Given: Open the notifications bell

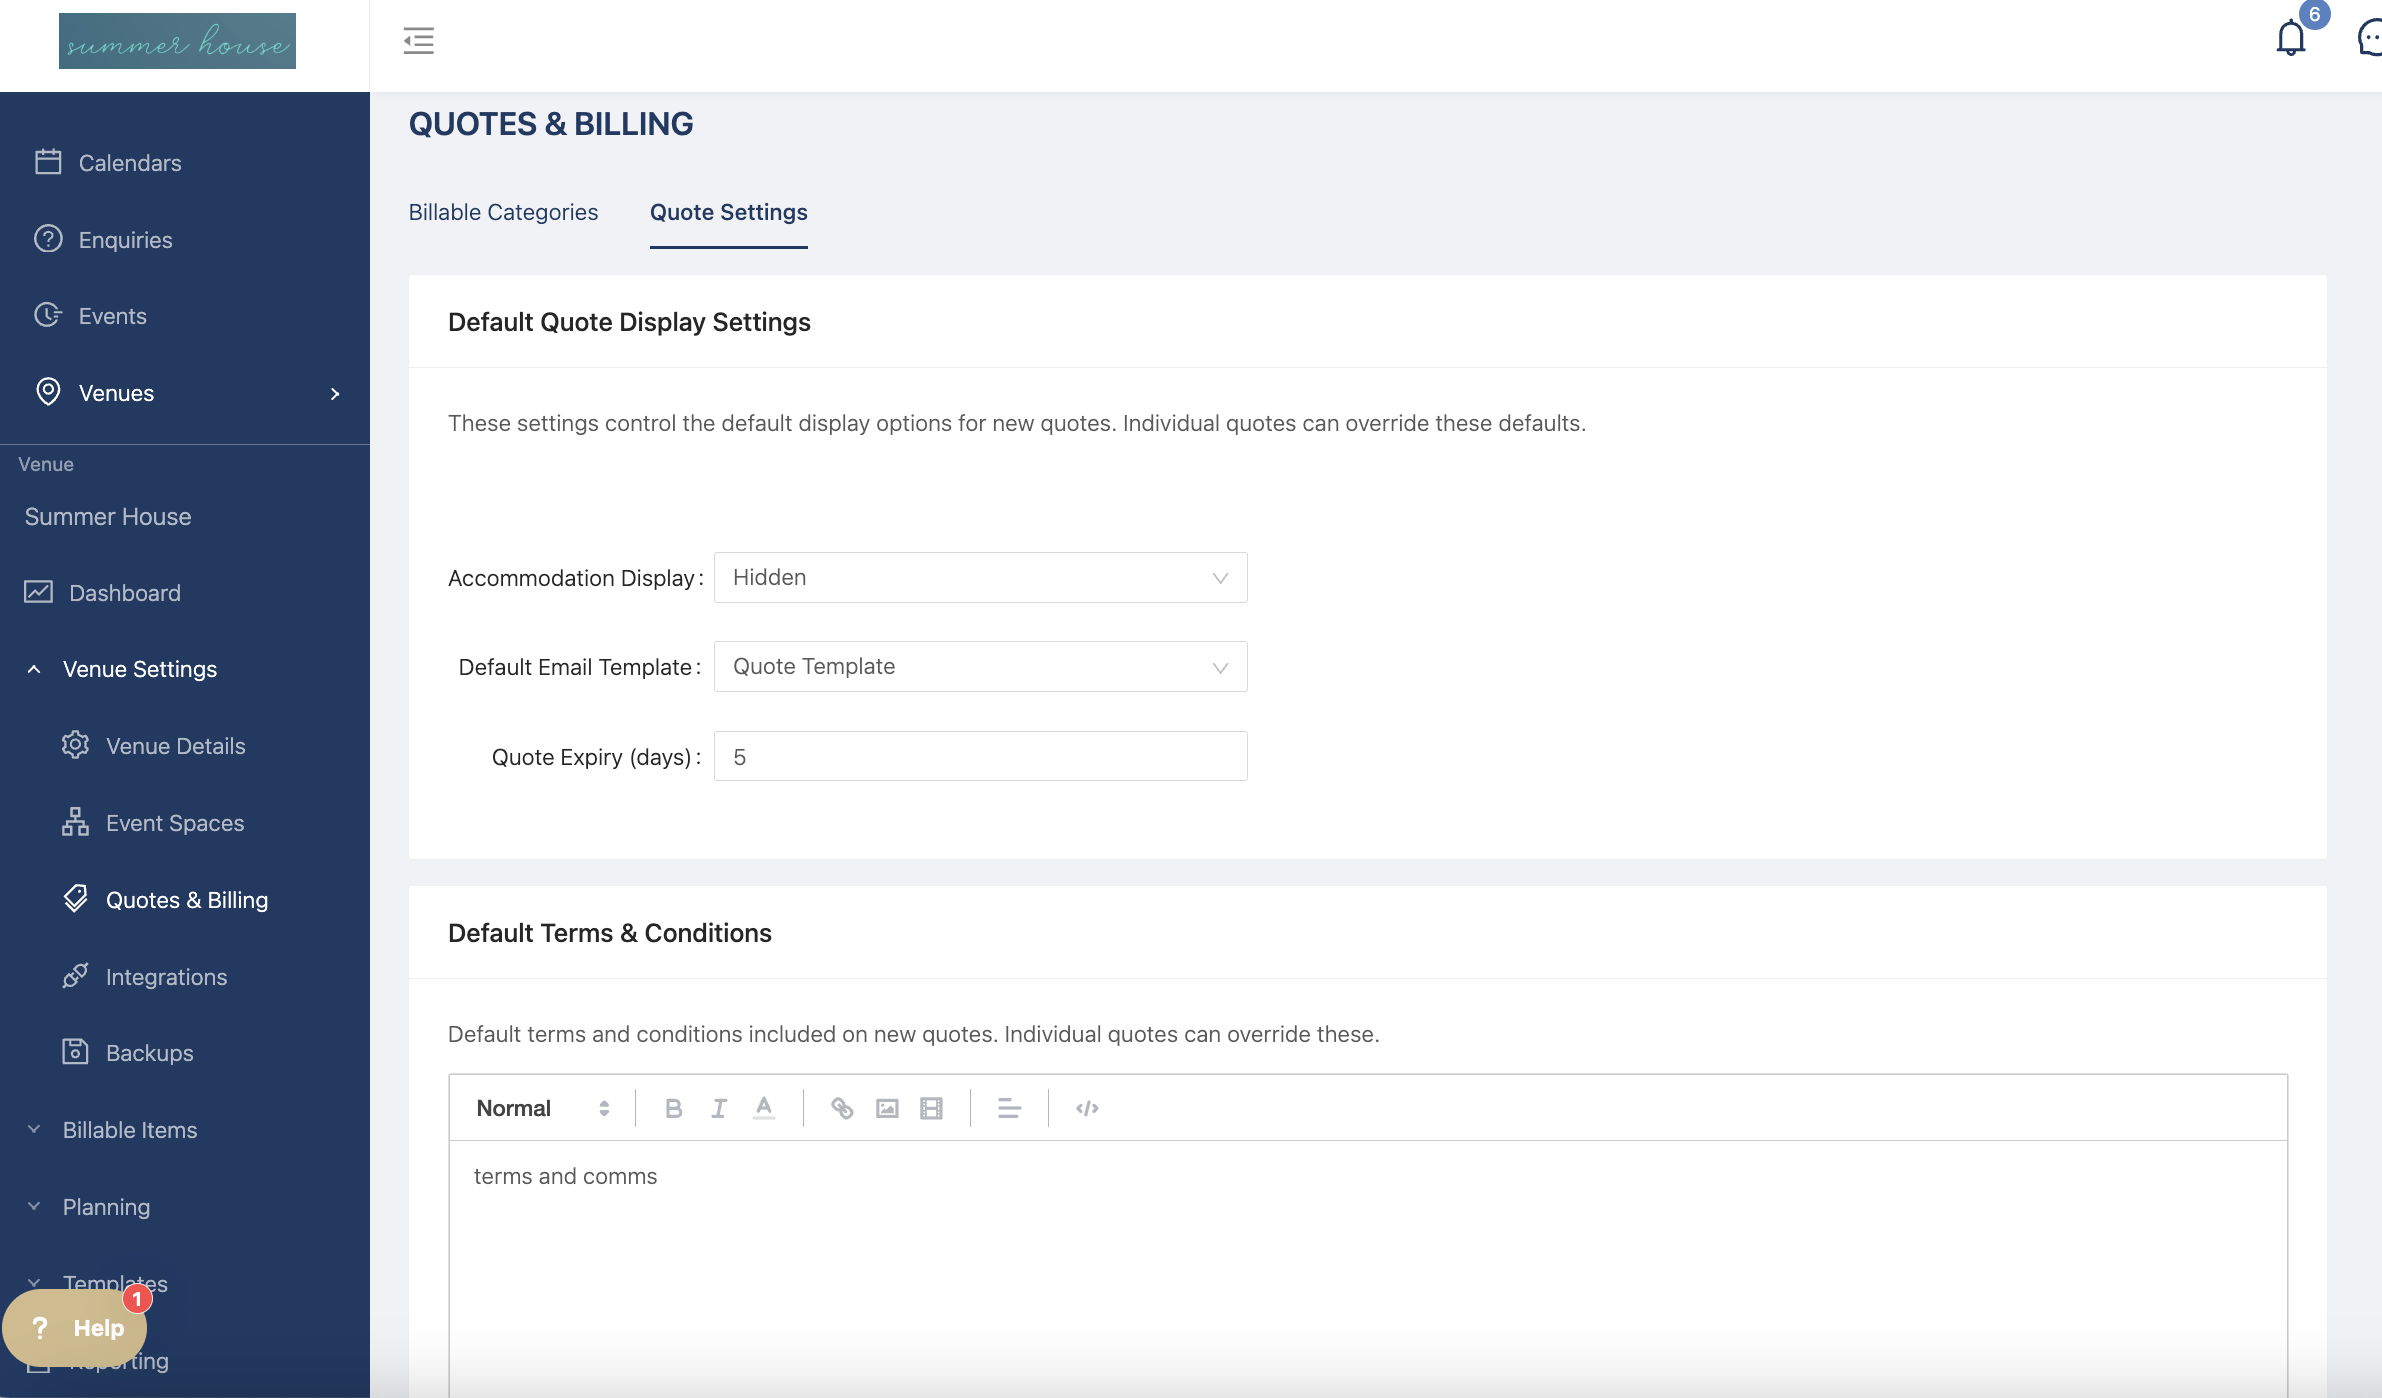Looking at the screenshot, I should pyautogui.click(x=2290, y=39).
